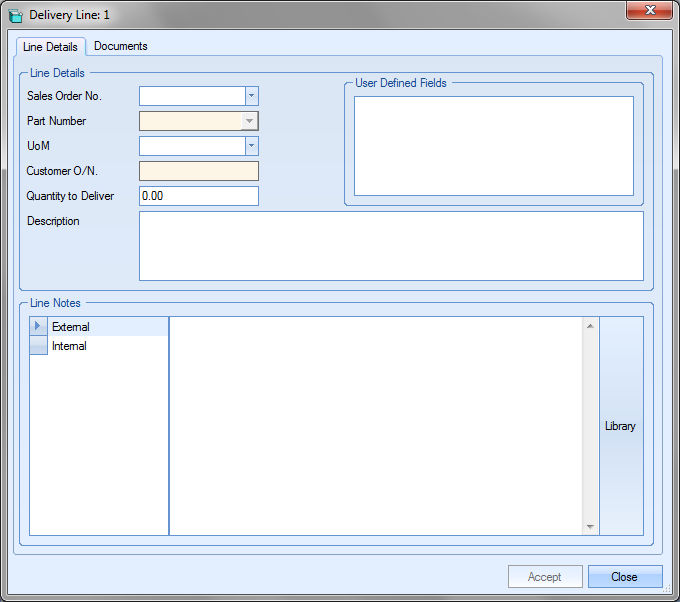The width and height of the screenshot is (680, 602).
Task: Click into the Description text area
Action: (x=390, y=245)
